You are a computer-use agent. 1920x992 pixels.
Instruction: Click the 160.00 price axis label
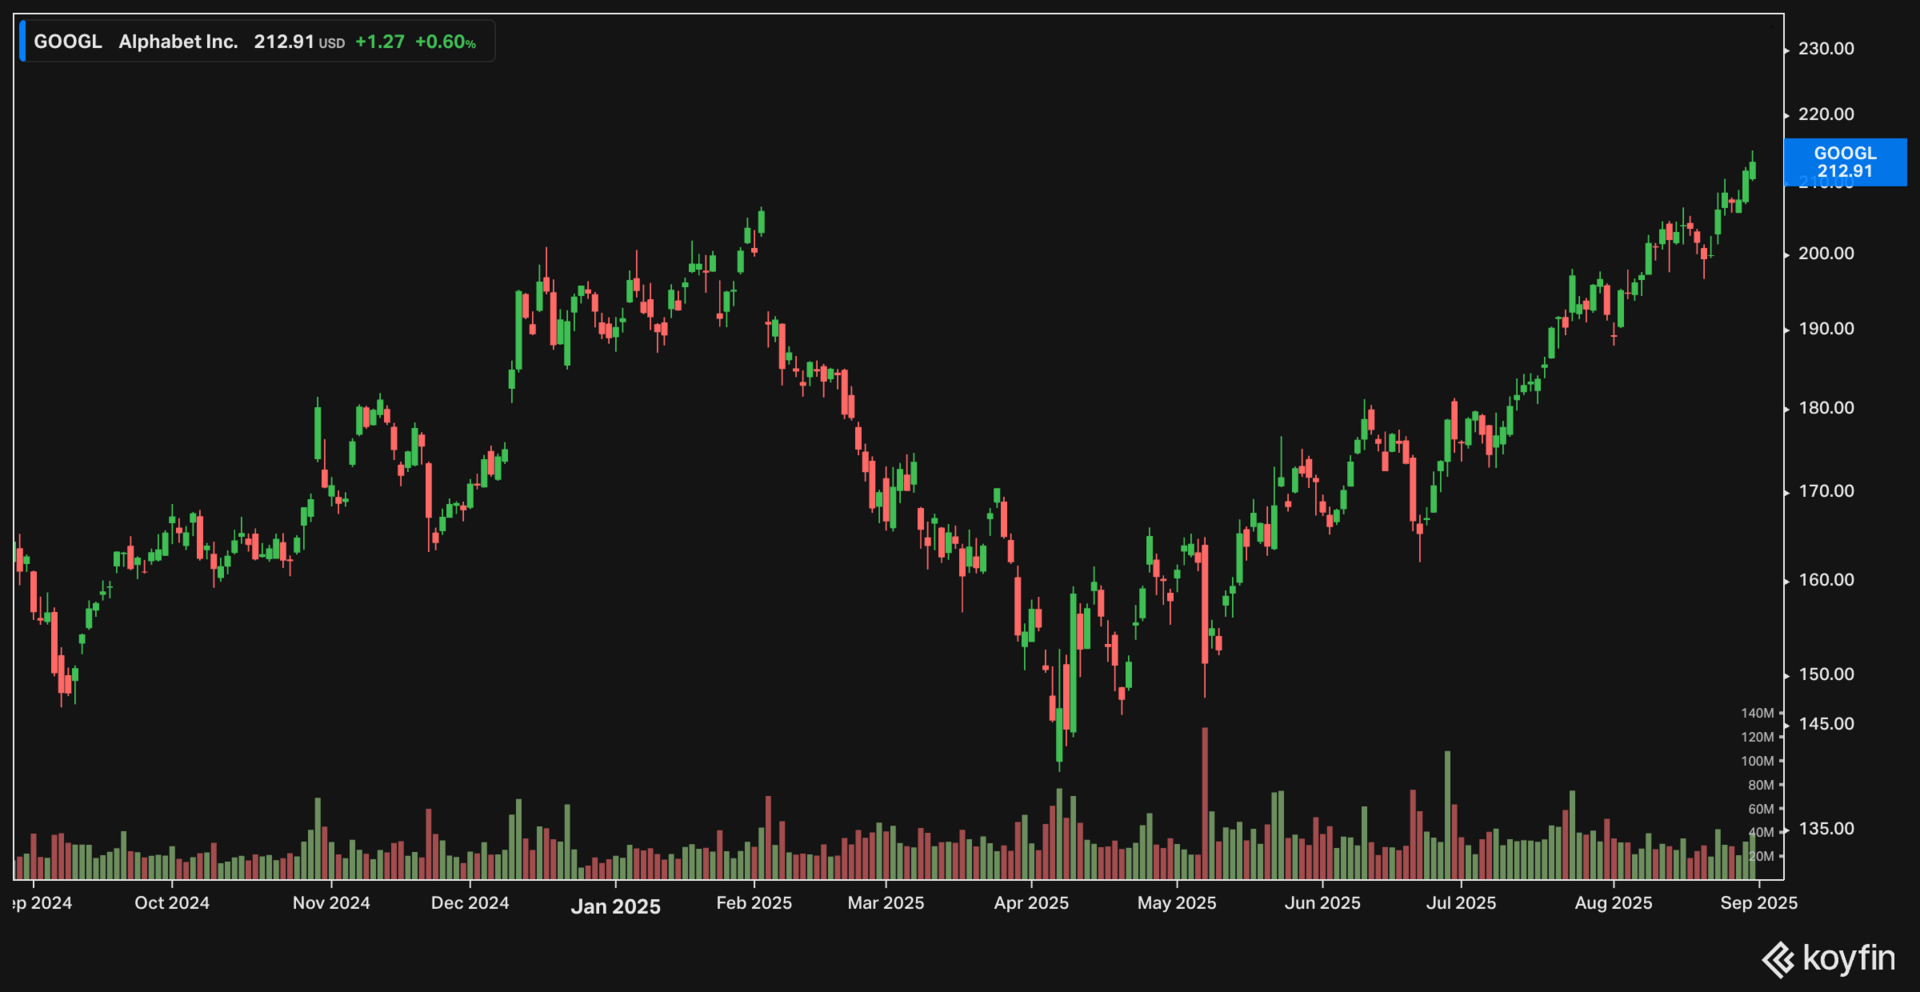[x=1826, y=580]
